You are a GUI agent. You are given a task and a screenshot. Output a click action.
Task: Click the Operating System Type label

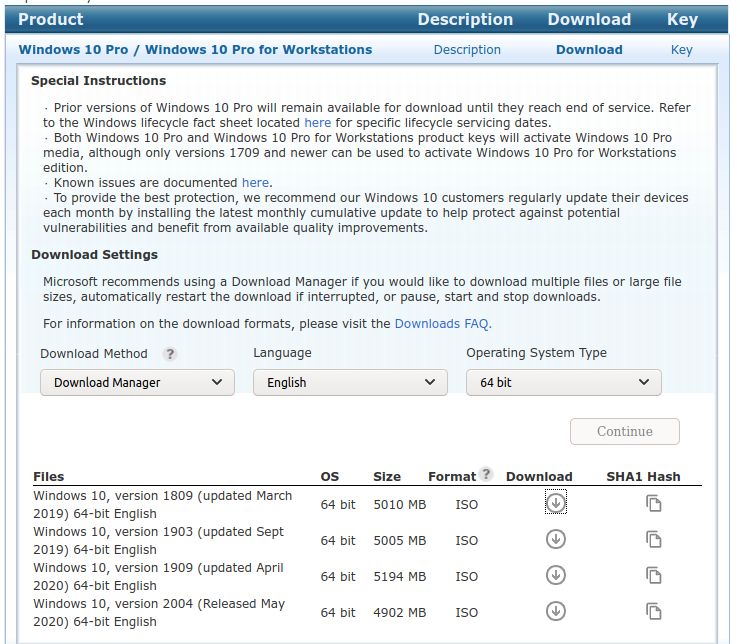pyautogui.click(x=537, y=353)
